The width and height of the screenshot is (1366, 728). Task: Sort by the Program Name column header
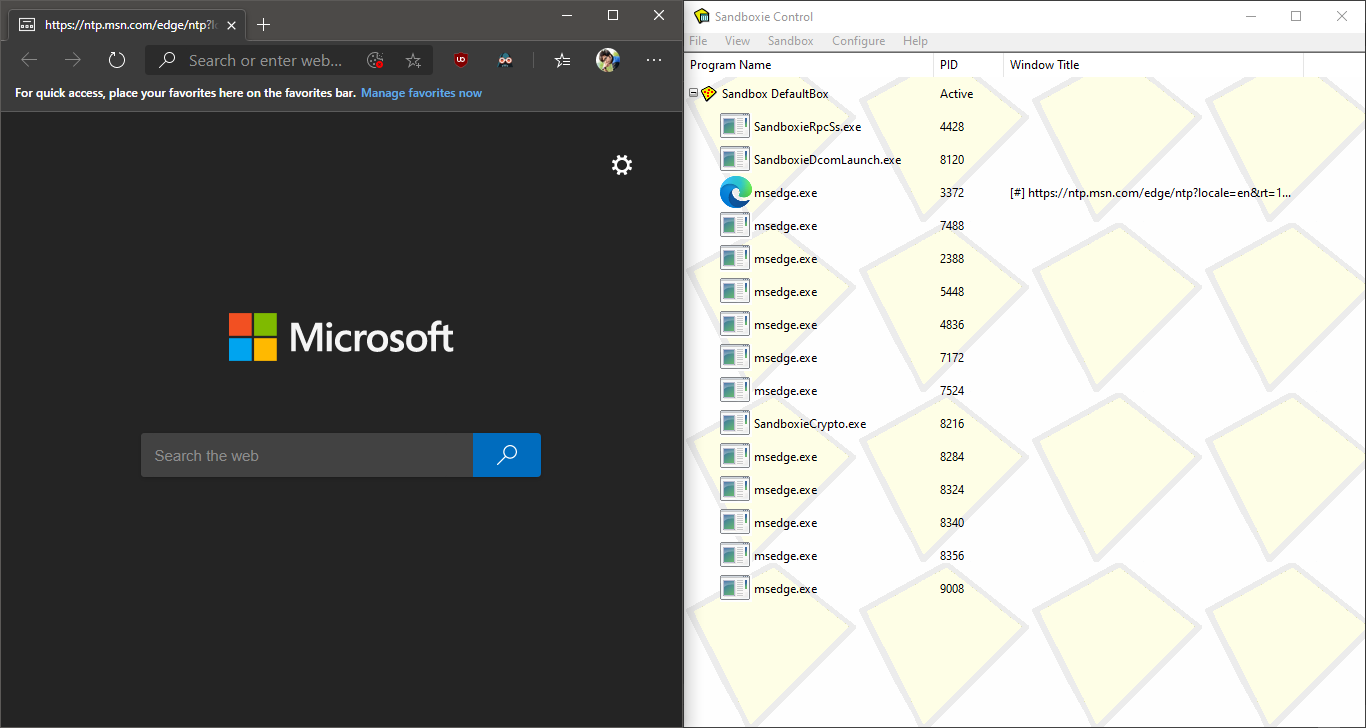[809, 65]
